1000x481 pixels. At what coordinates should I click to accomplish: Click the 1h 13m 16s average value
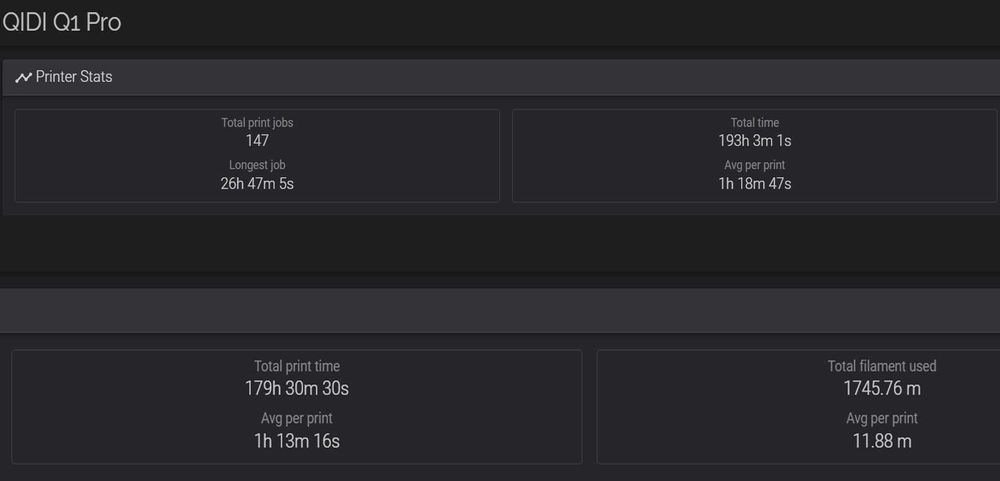[x=297, y=441]
